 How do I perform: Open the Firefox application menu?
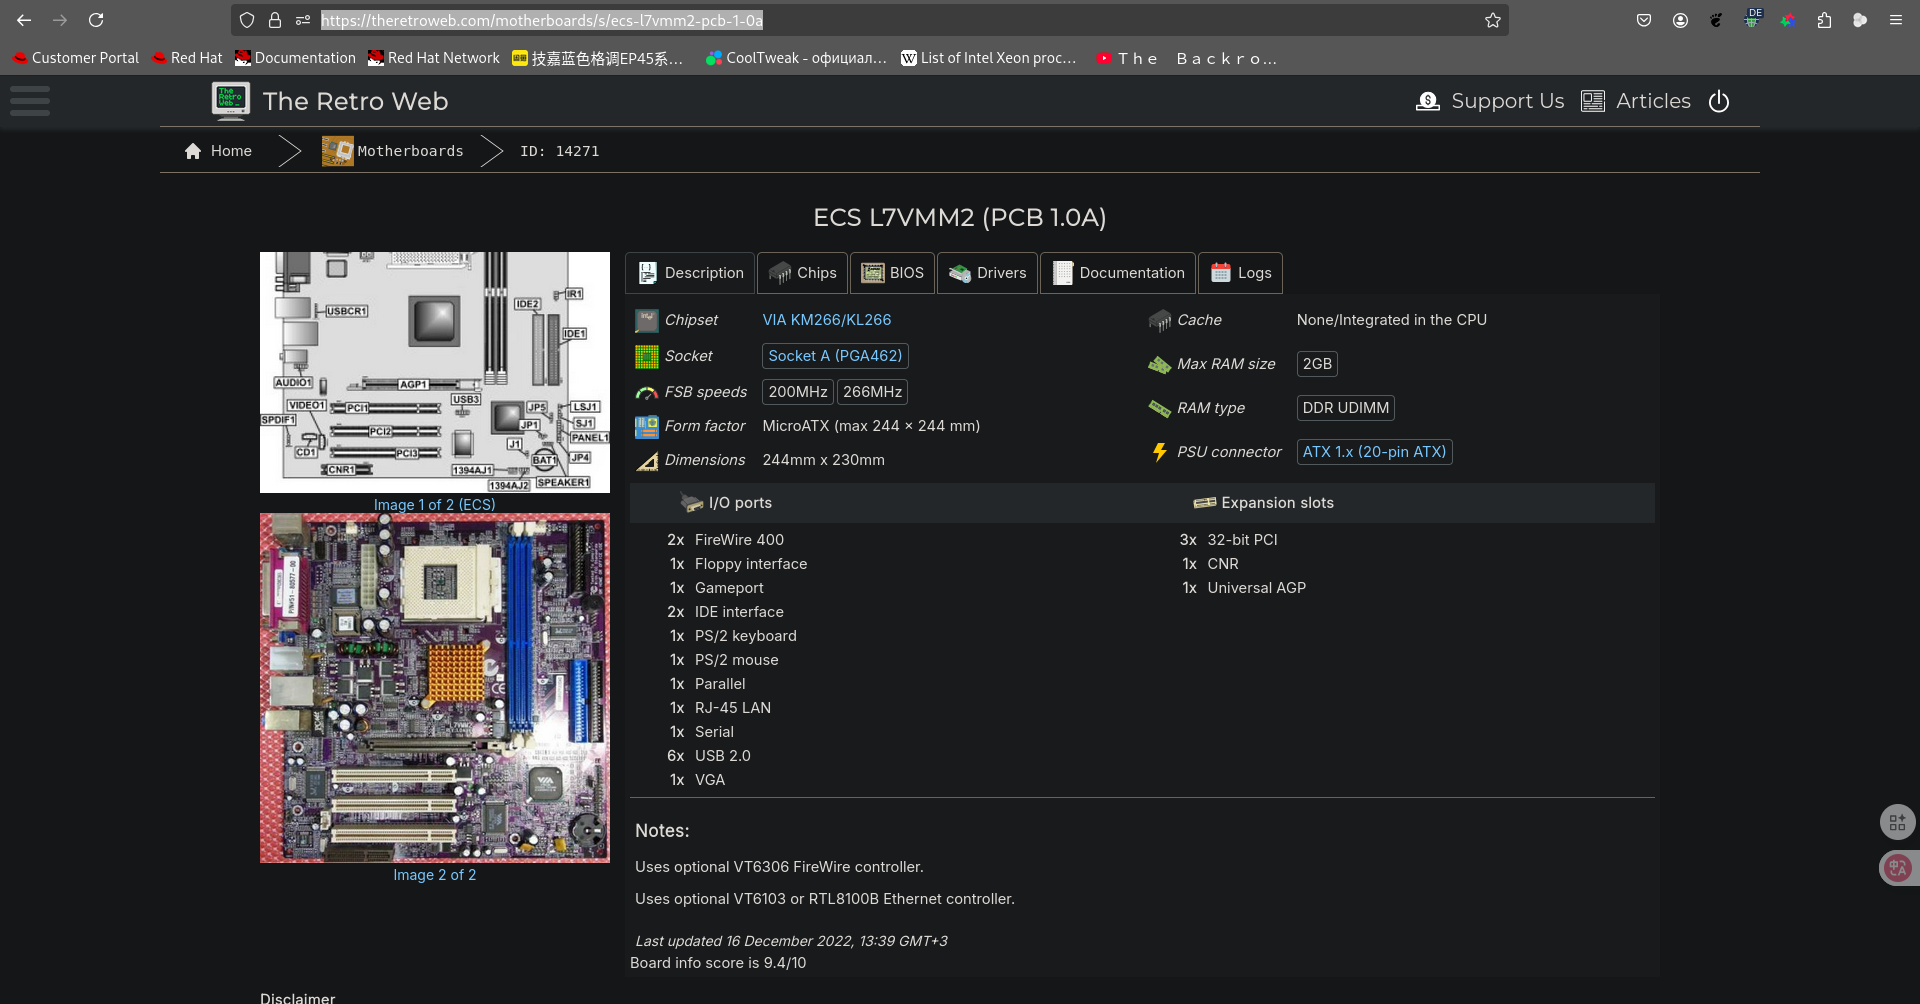click(1896, 20)
